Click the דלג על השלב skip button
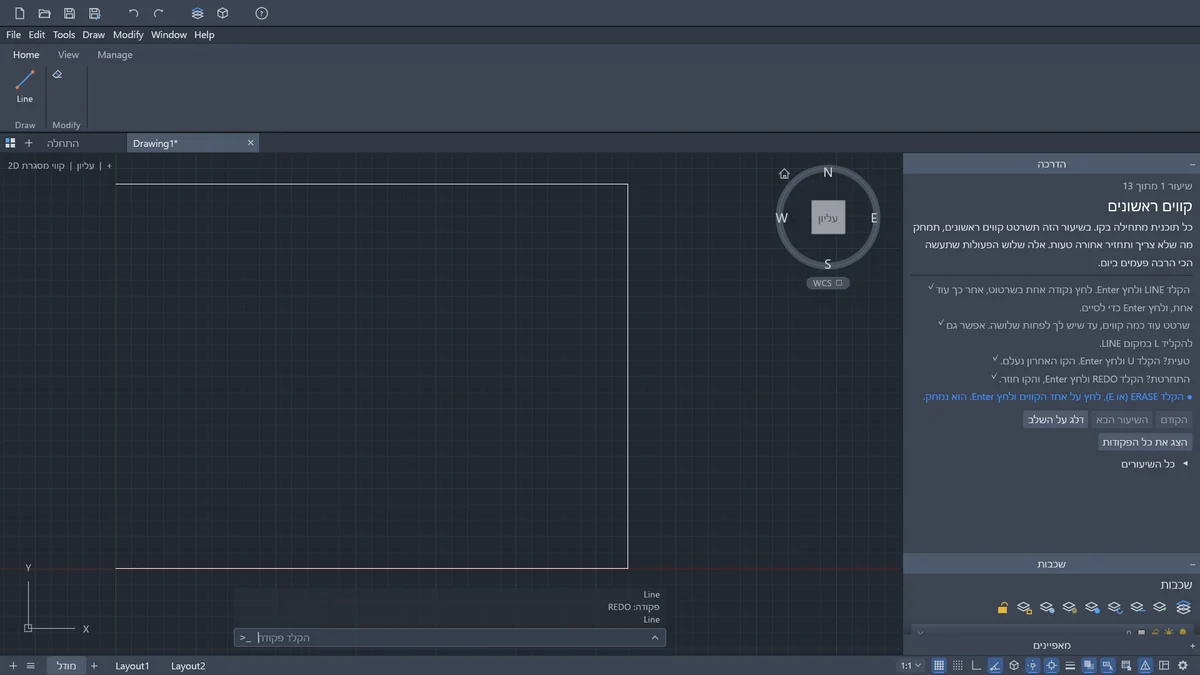The width and height of the screenshot is (1200, 675). (x=1056, y=420)
